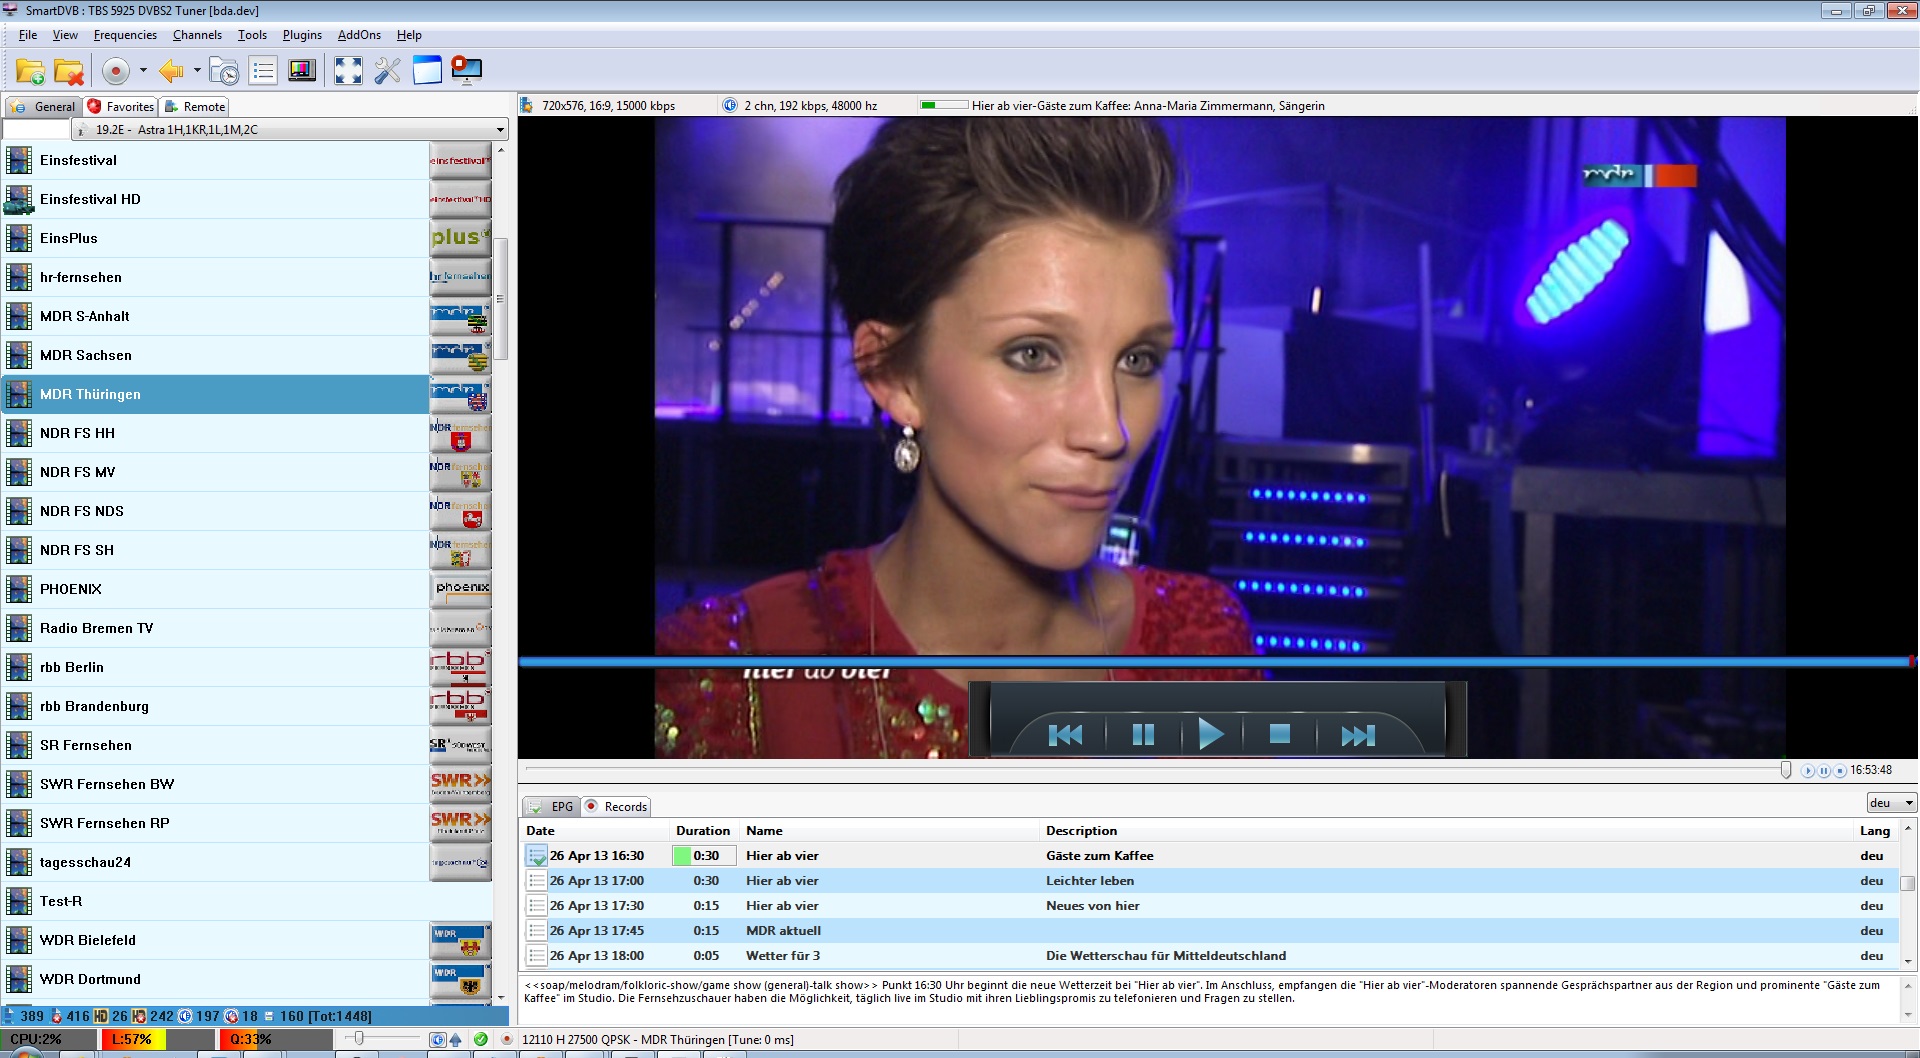This screenshot has width=1920, height=1058.
Task: Toggle the channel list view button
Action: coord(264,71)
